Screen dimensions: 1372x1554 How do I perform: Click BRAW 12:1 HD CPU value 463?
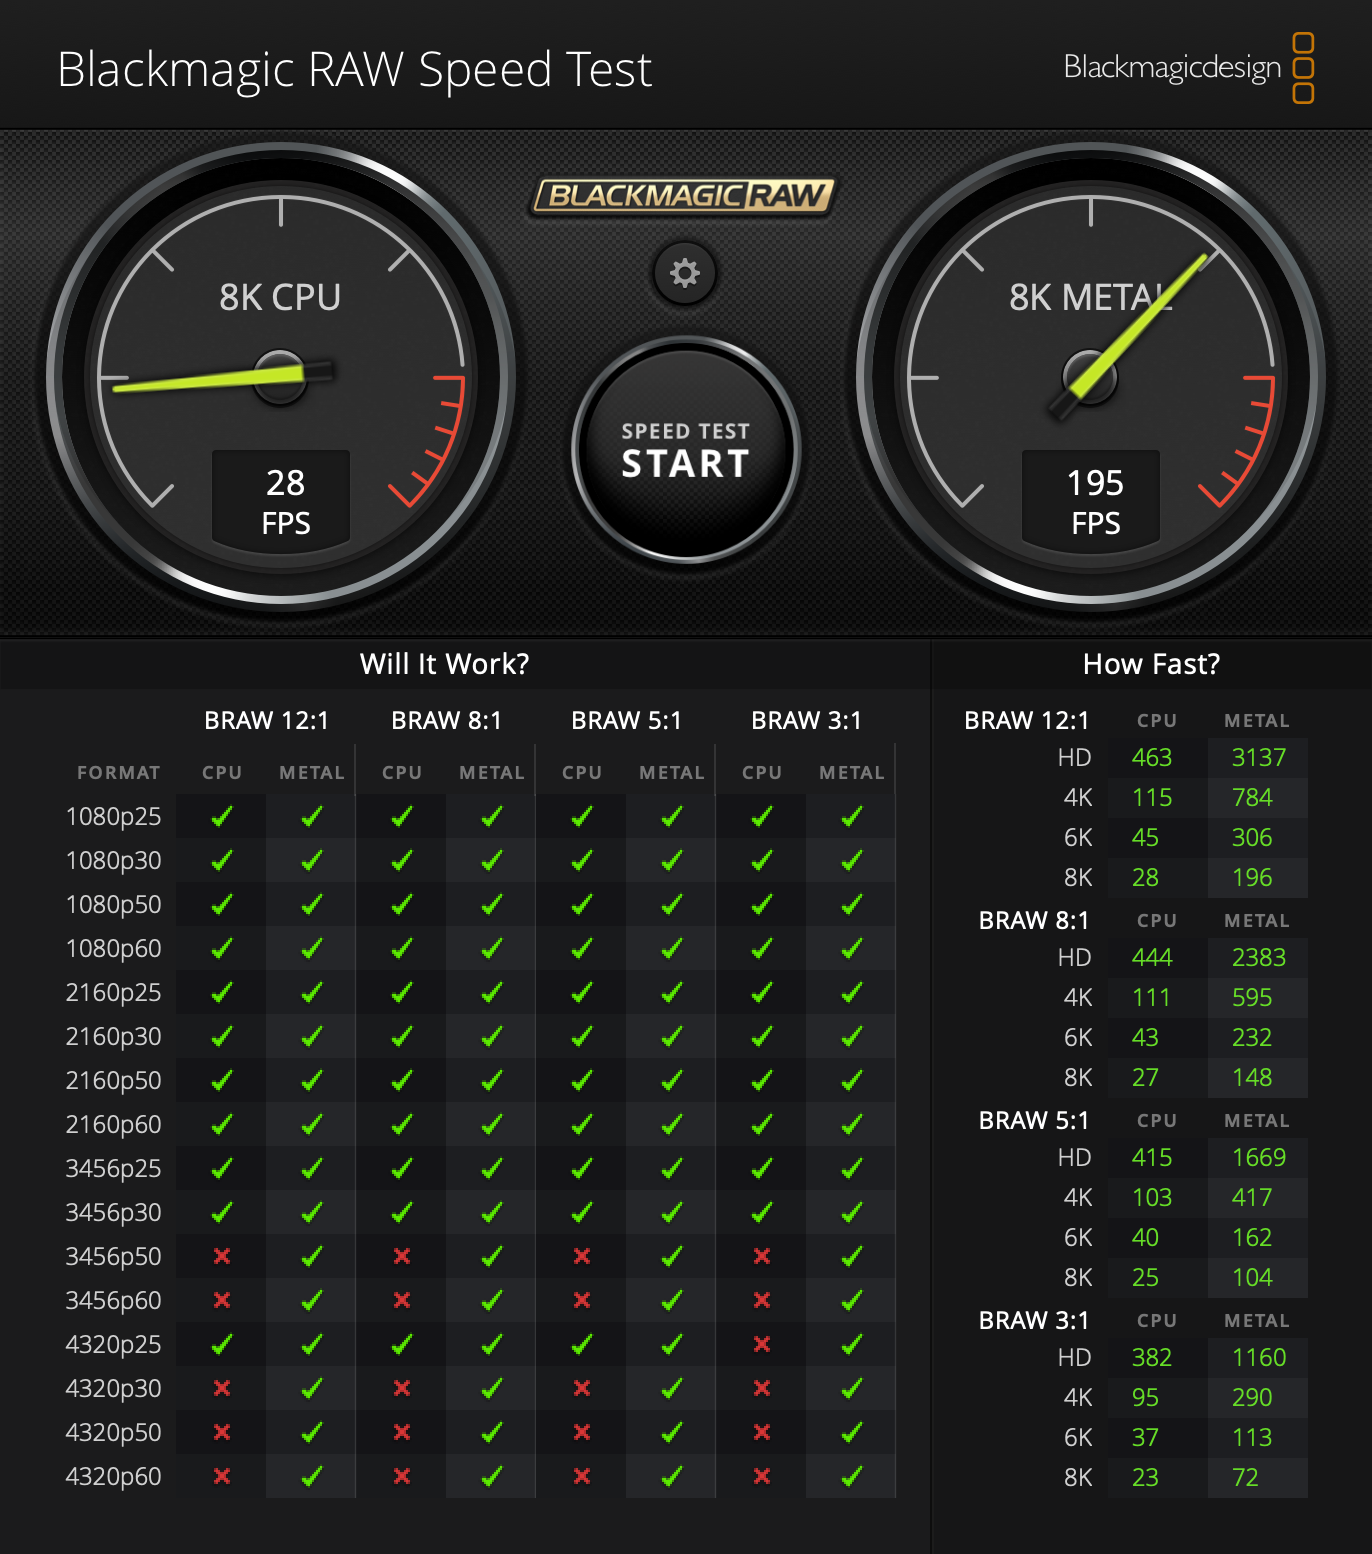[x=1152, y=757]
